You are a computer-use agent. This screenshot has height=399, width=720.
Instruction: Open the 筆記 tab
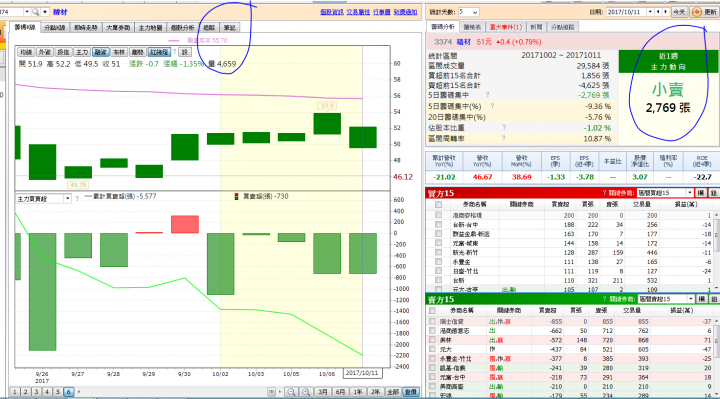(229, 28)
